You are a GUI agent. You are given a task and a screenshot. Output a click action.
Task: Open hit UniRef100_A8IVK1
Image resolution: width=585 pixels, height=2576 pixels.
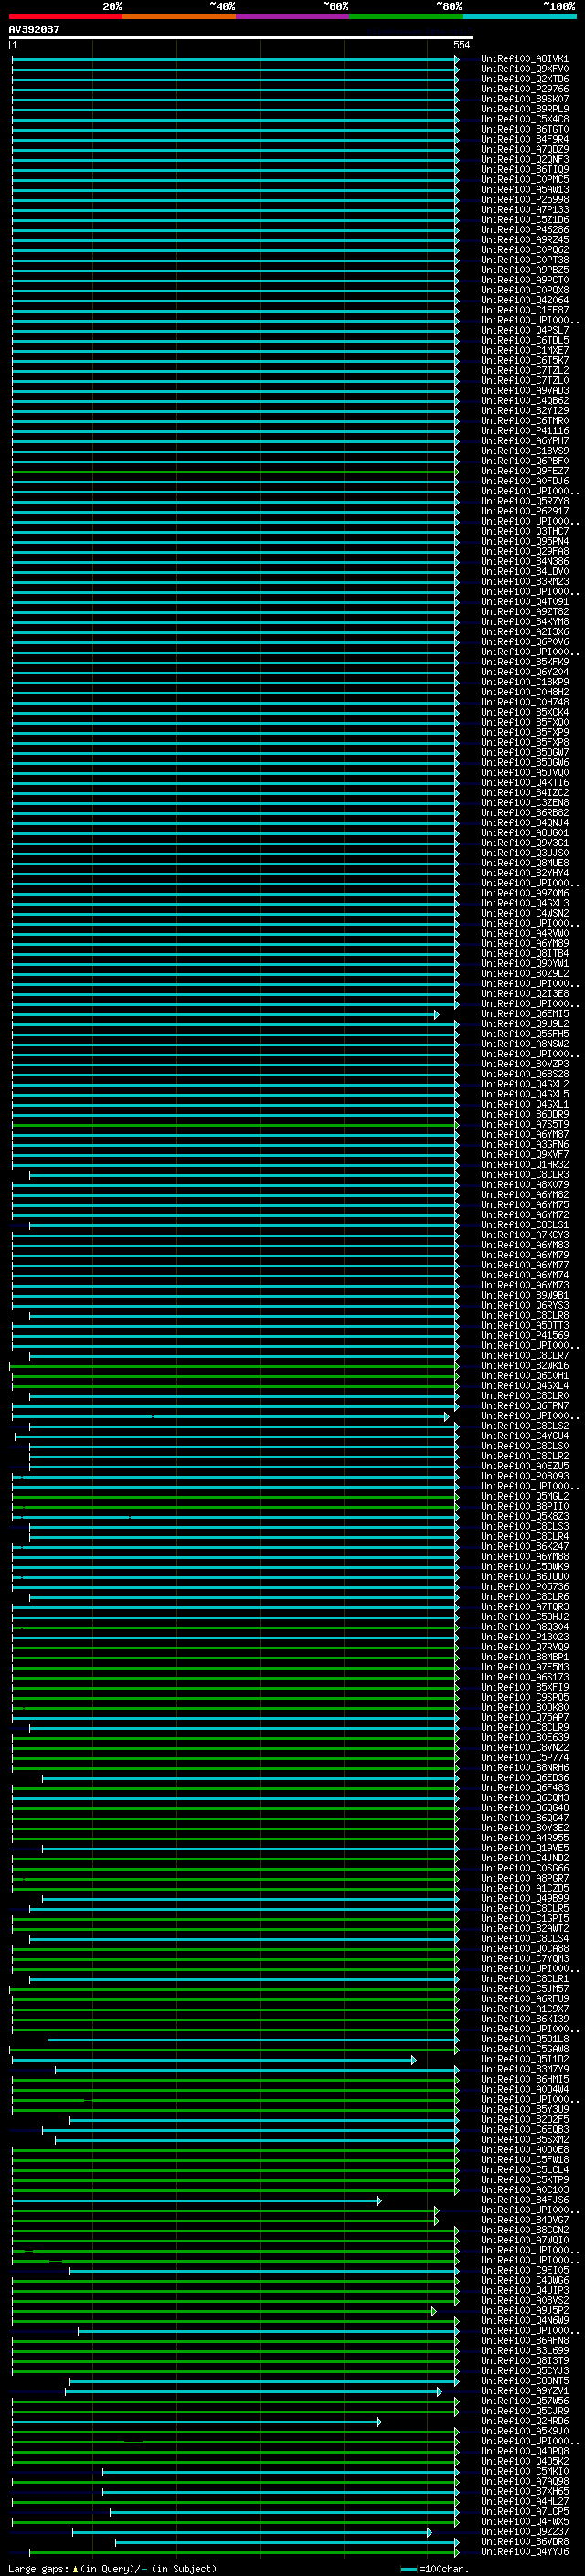(x=524, y=59)
